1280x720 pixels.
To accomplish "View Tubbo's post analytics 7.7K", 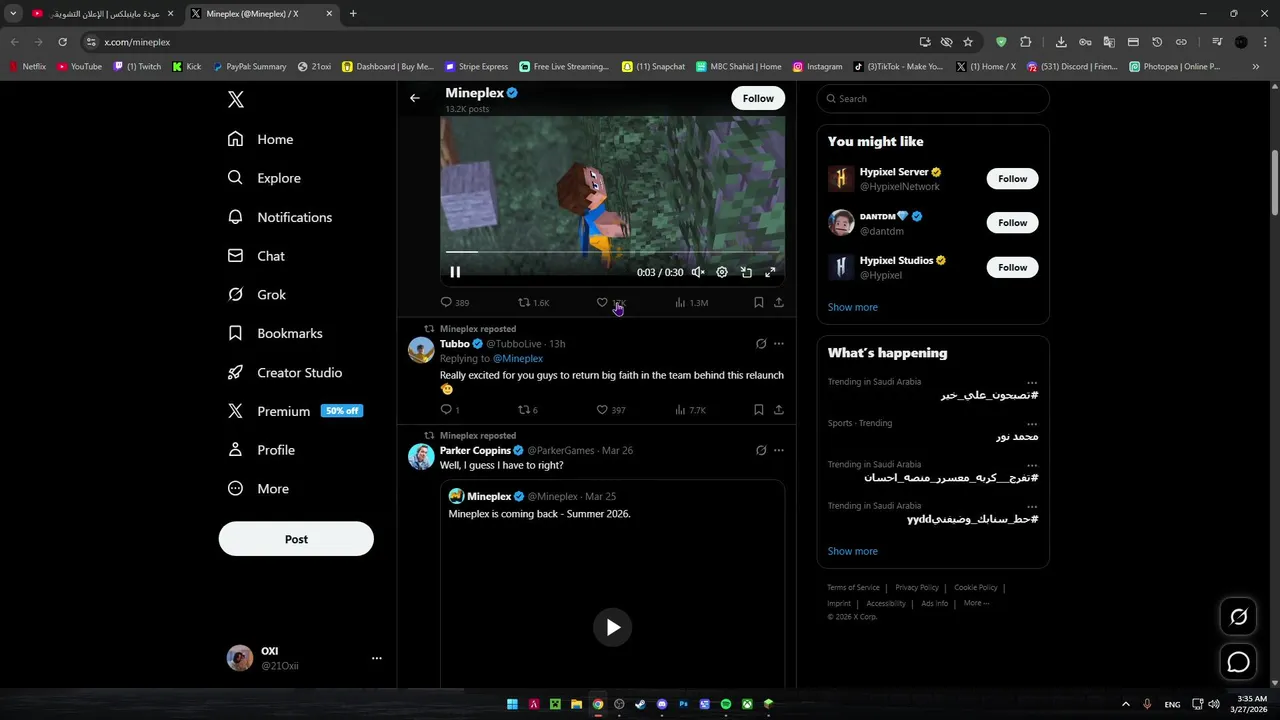I will click(690, 410).
